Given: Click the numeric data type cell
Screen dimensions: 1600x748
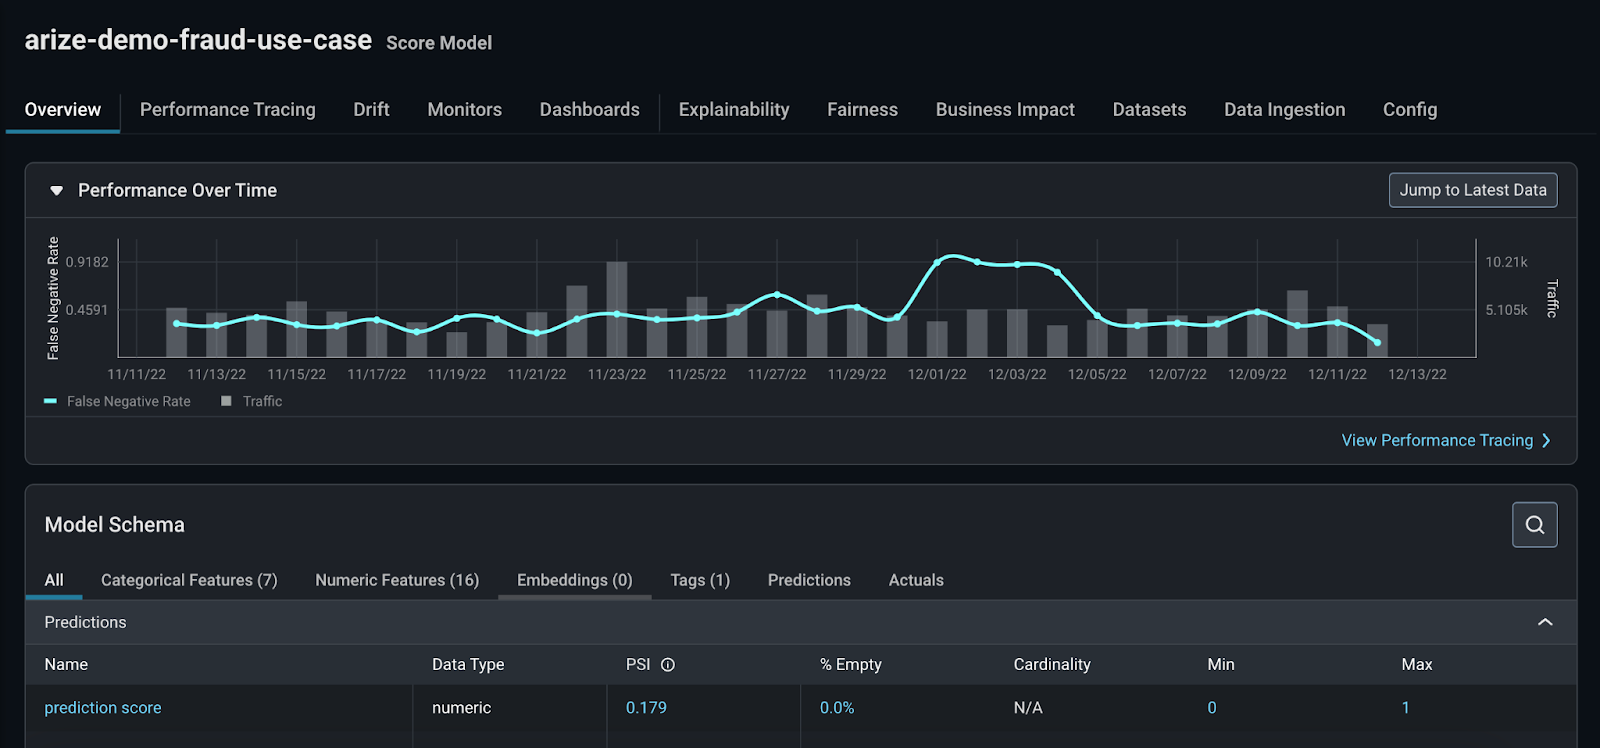Looking at the screenshot, I should (461, 708).
